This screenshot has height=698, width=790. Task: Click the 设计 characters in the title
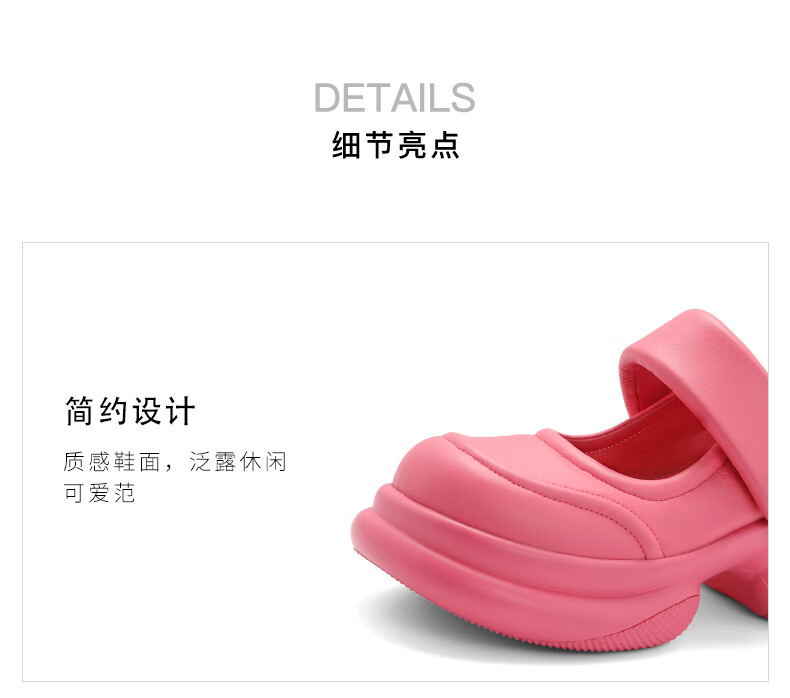164,411
